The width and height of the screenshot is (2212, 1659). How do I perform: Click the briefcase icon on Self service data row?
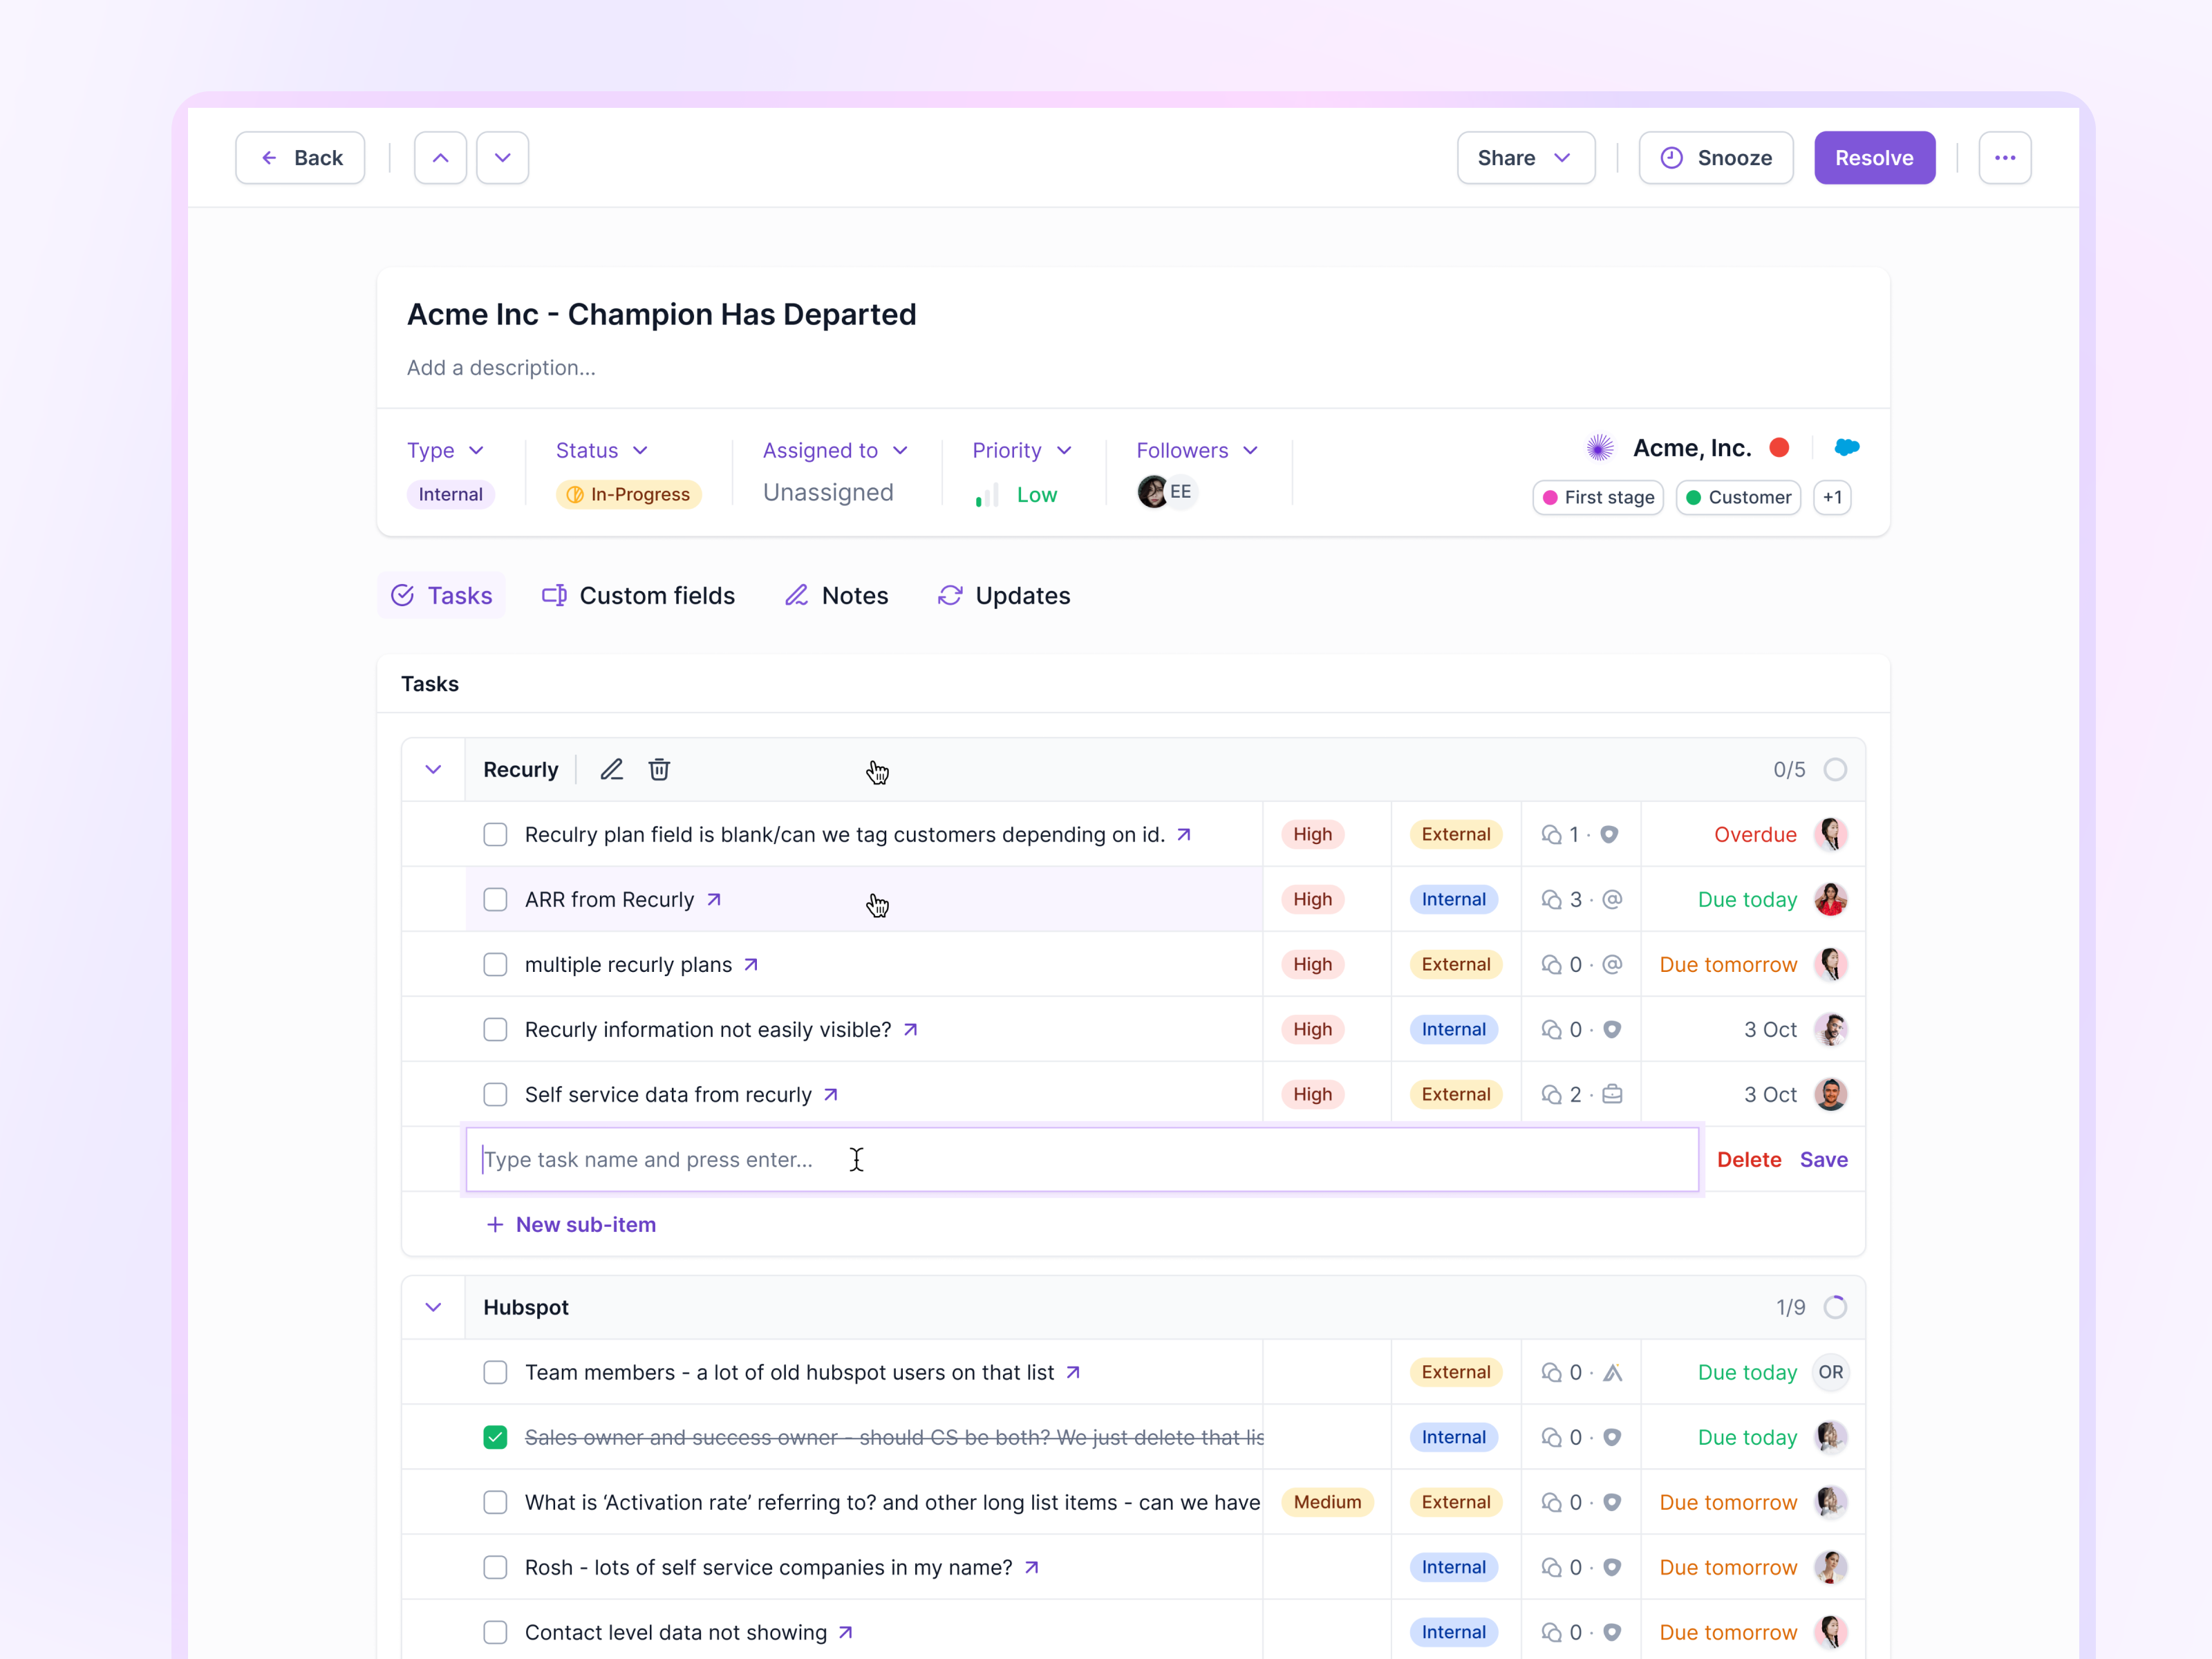point(1612,1094)
